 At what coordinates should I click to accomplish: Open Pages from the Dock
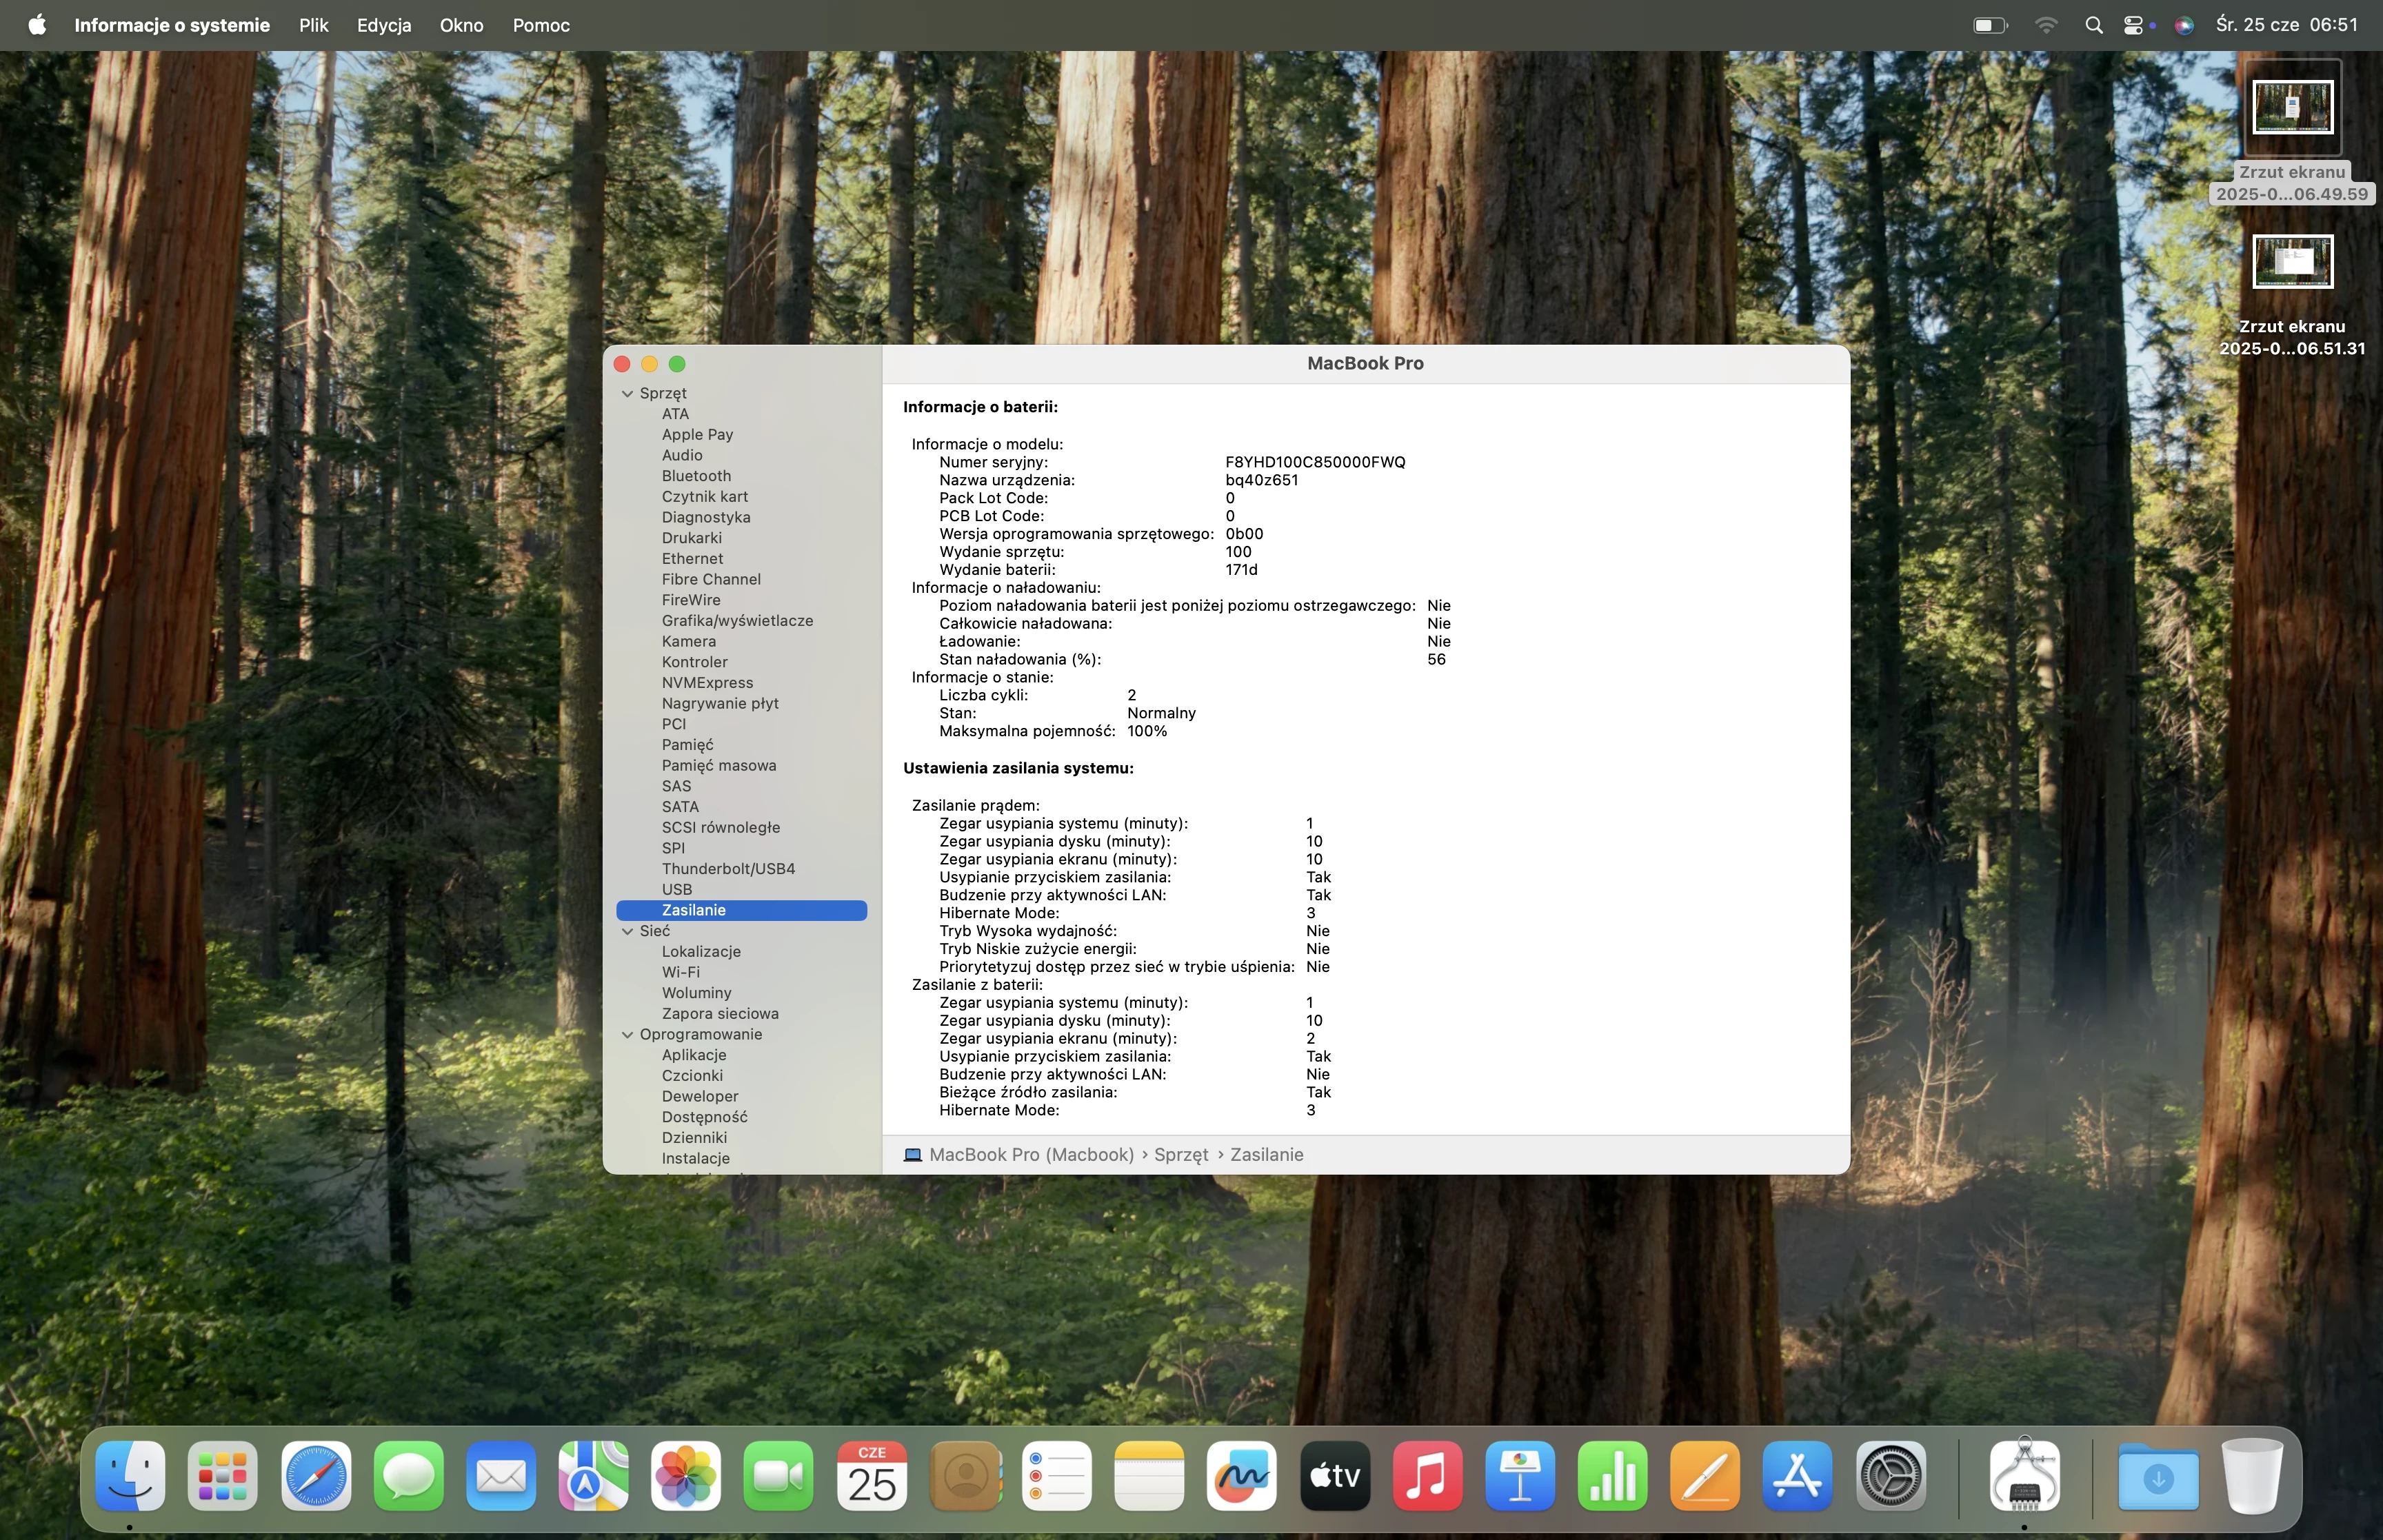click(x=1706, y=1476)
